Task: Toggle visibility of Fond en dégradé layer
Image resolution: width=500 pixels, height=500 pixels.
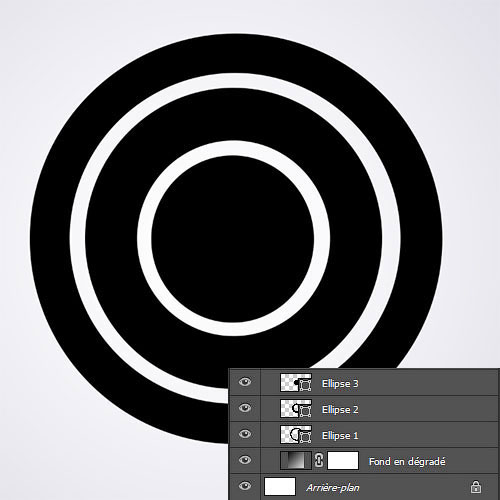Action: (245, 460)
